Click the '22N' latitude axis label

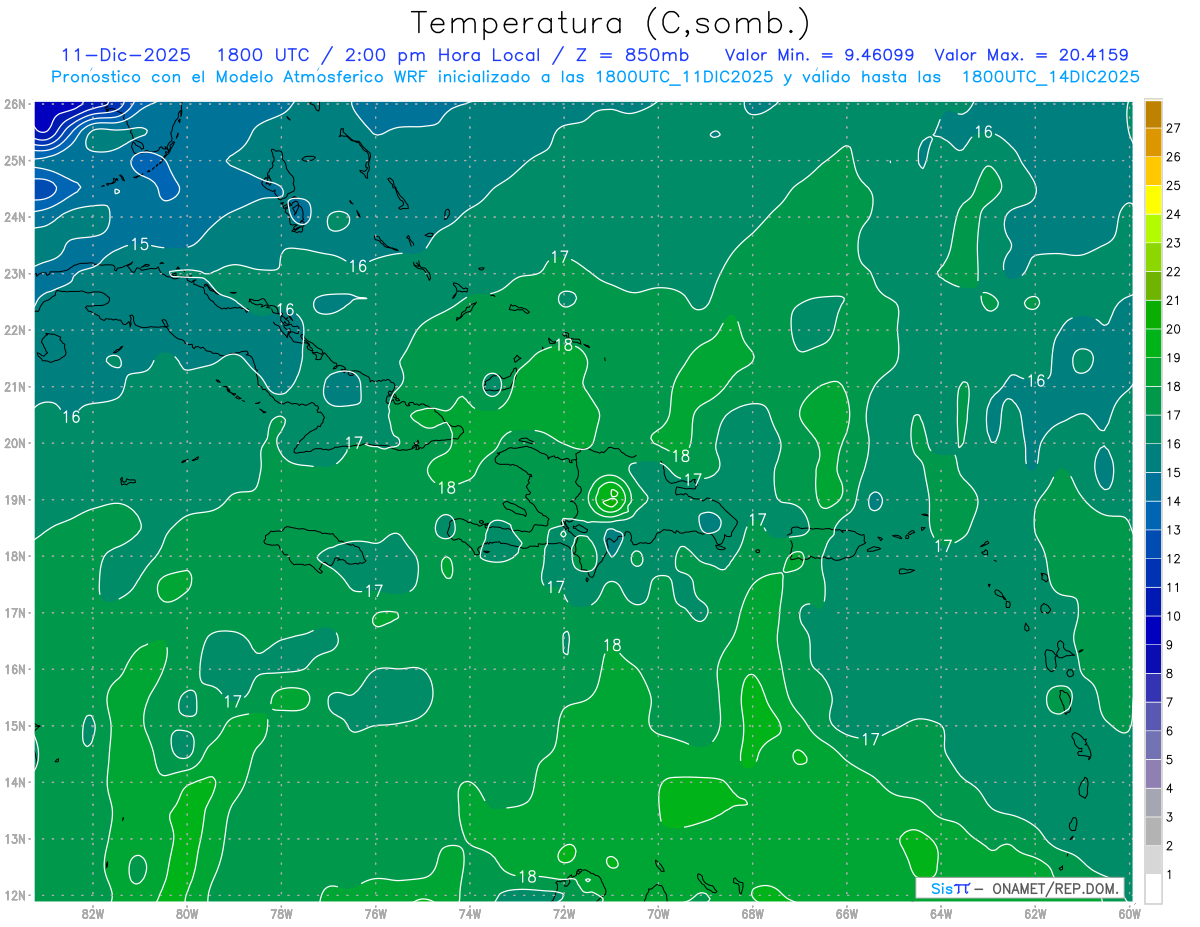click(14, 329)
